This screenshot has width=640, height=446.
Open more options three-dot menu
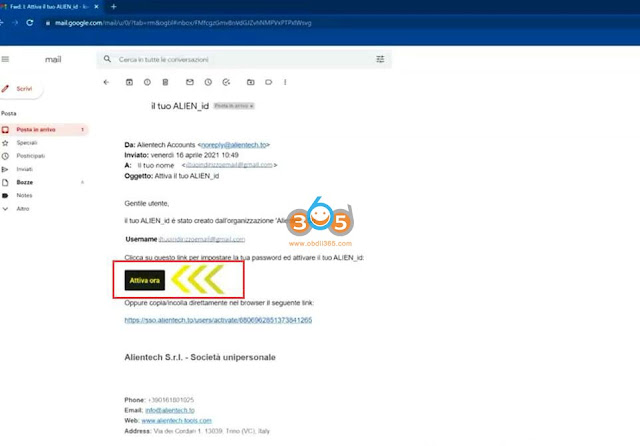[285, 82]
